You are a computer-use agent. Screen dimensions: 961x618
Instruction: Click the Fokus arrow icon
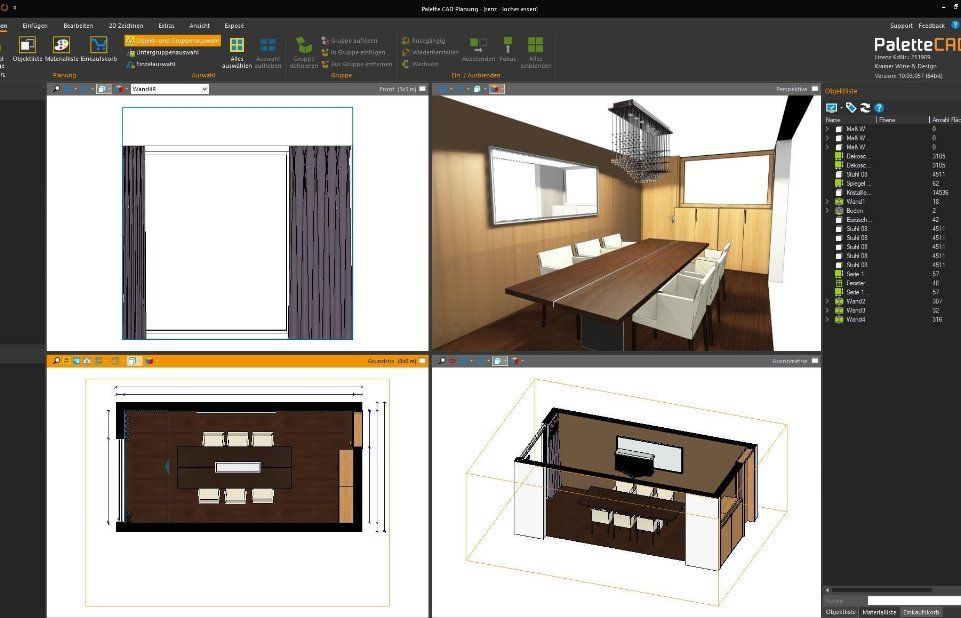coord(507,45)
